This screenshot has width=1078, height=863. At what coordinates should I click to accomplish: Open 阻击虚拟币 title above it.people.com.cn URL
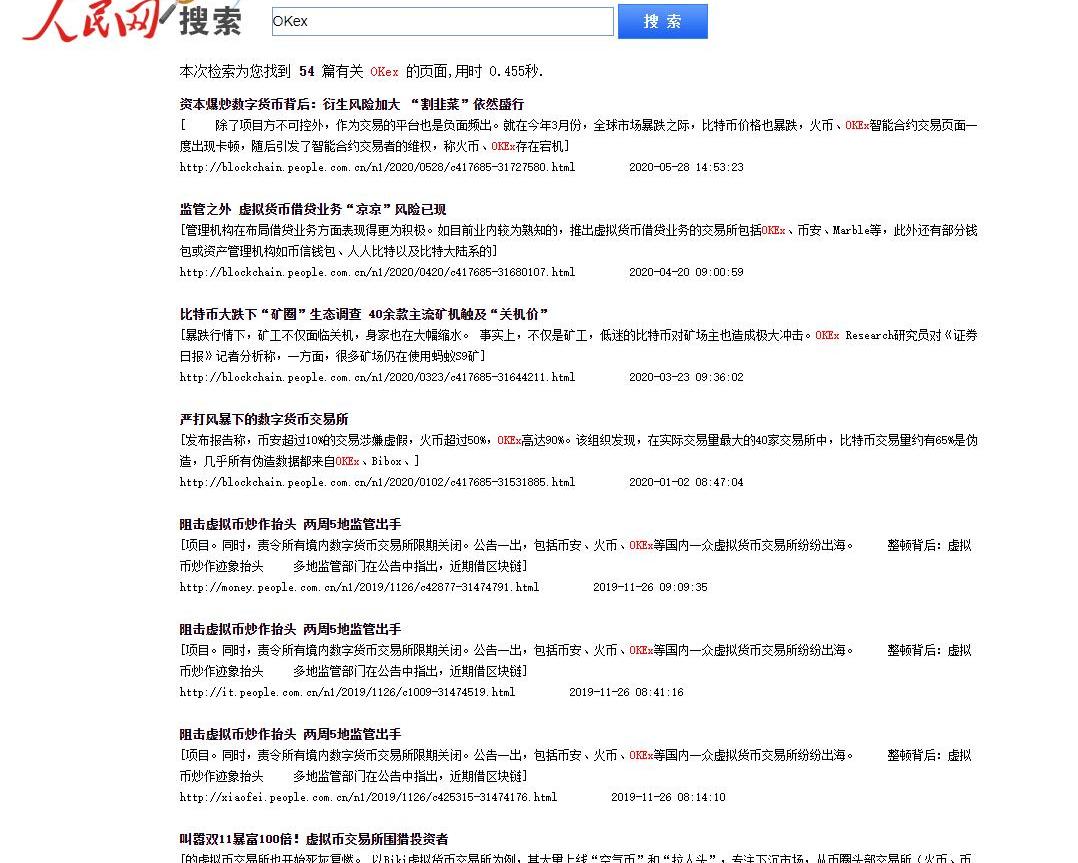(290, 629)
